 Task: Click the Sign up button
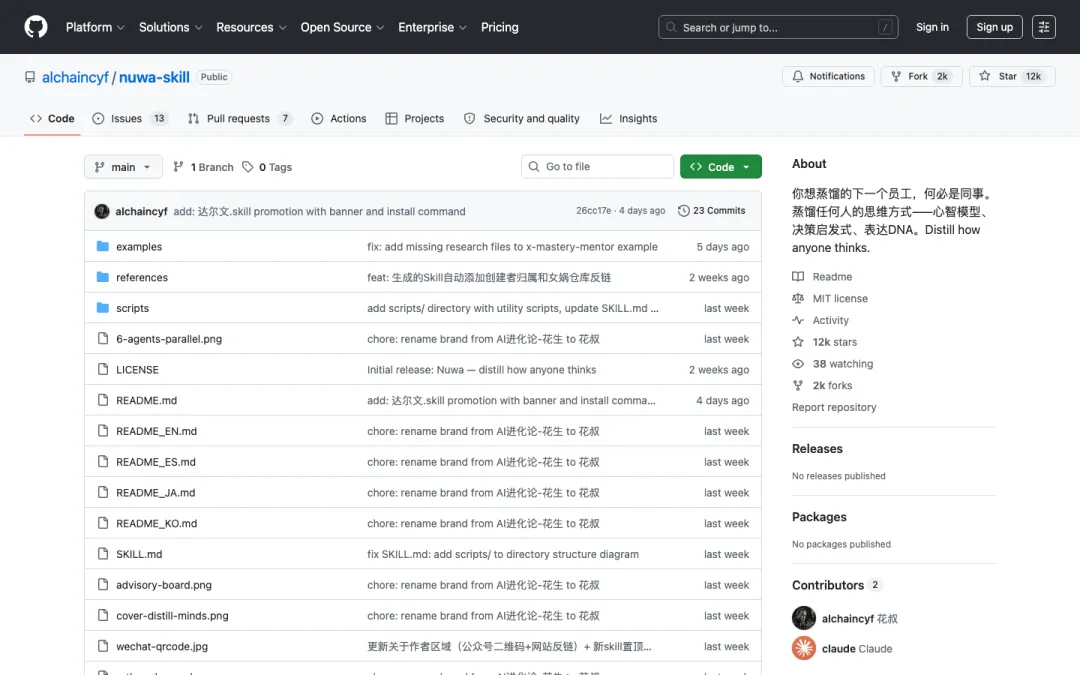coord(994,27)
